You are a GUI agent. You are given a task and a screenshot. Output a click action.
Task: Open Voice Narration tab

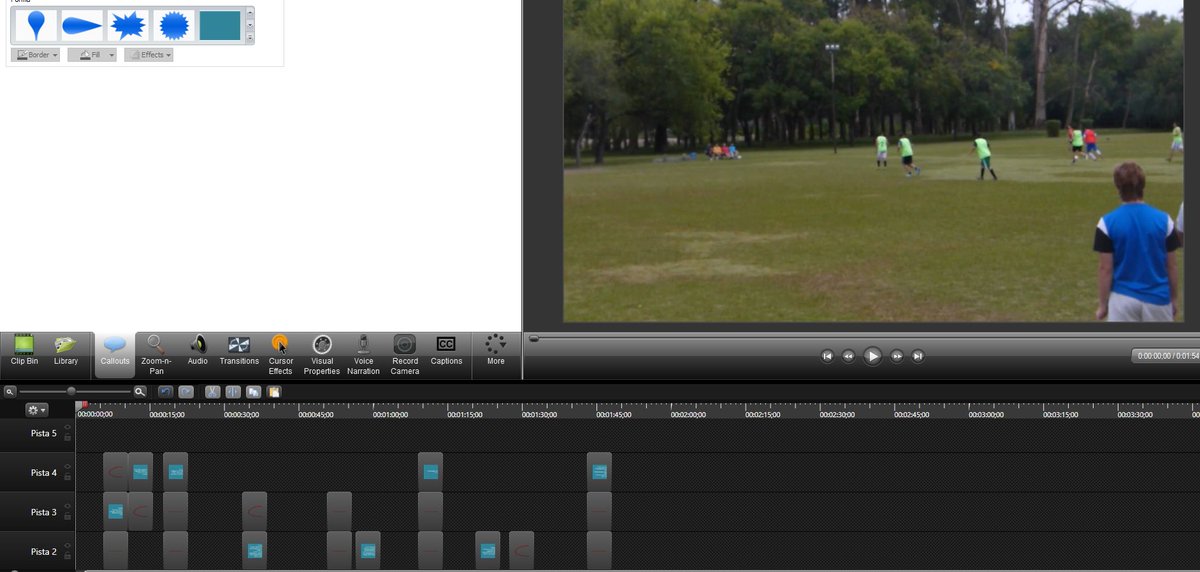coord(364,354)
